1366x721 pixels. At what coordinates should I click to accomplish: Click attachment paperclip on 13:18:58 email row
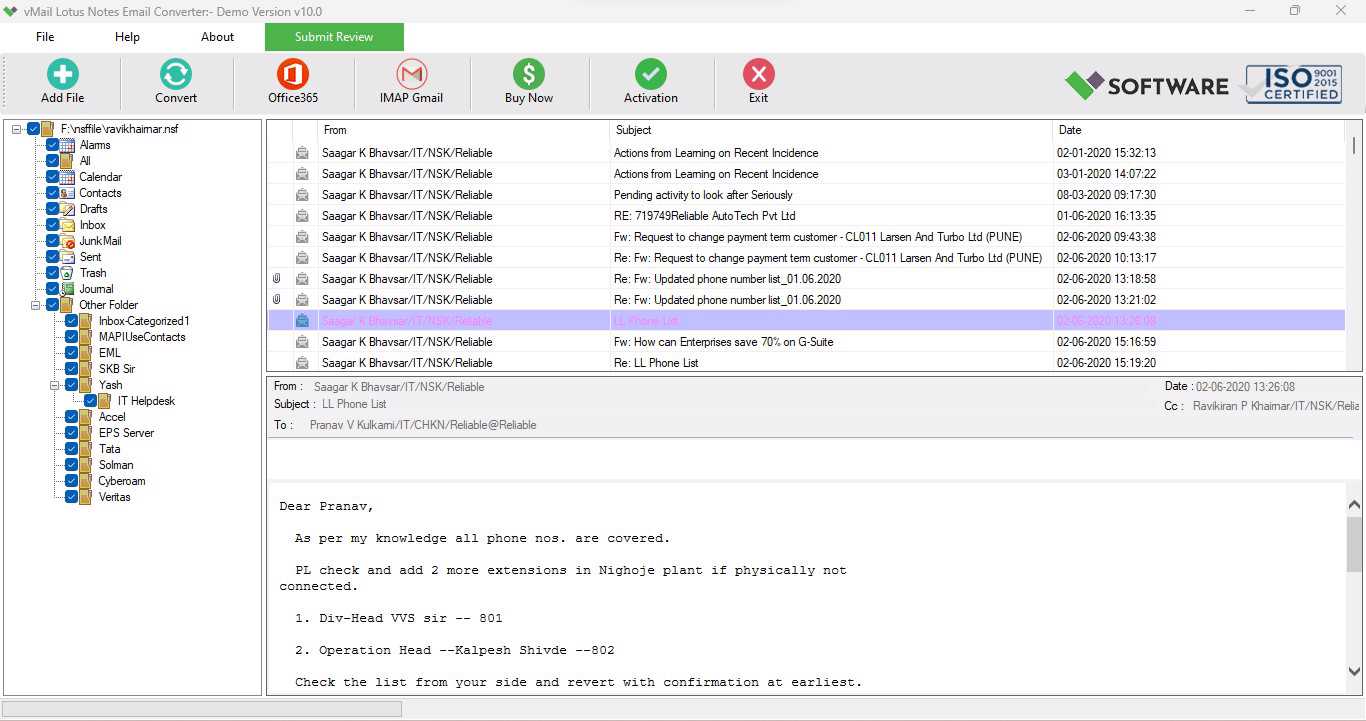277,279
